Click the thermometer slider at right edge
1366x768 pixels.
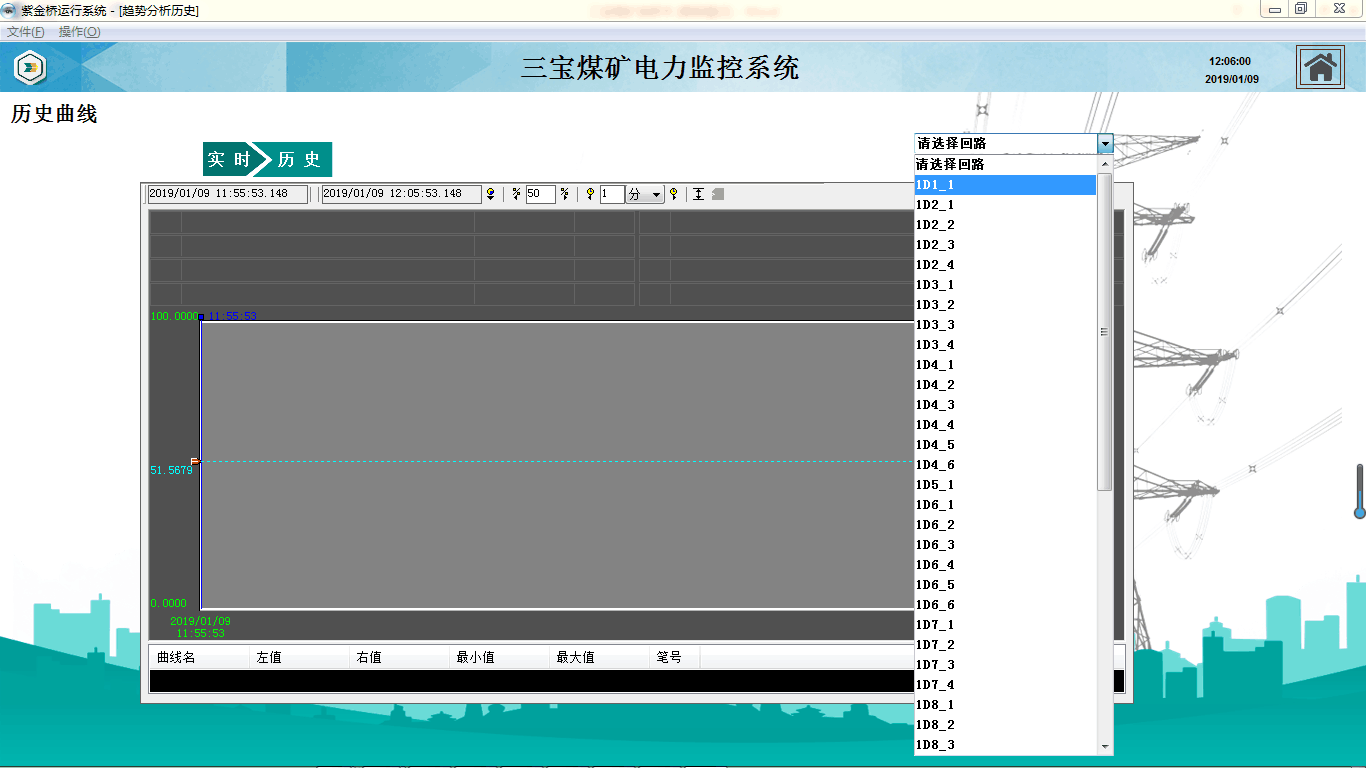1359,492
